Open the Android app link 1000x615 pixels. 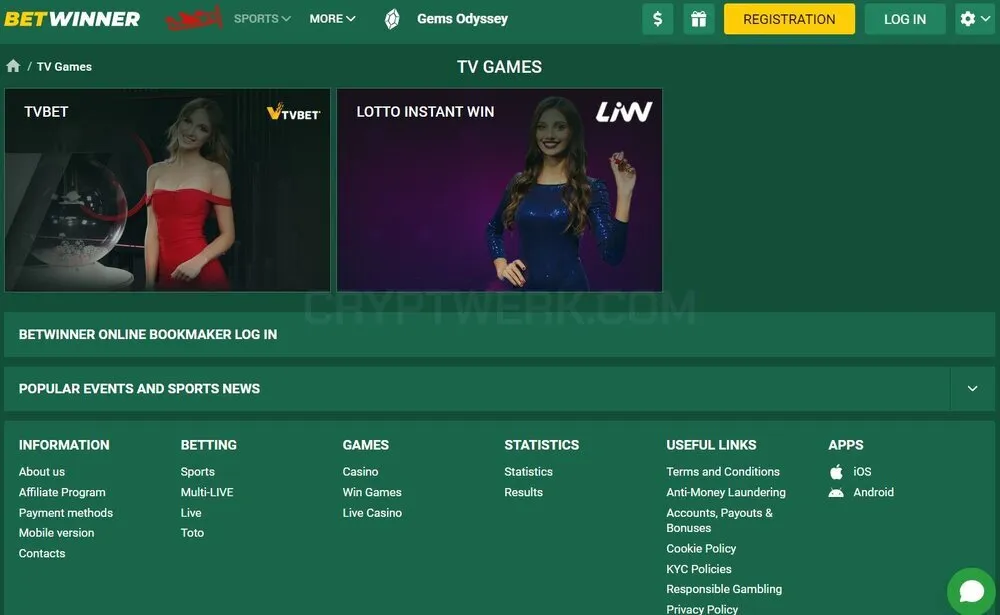coord(874,492)
